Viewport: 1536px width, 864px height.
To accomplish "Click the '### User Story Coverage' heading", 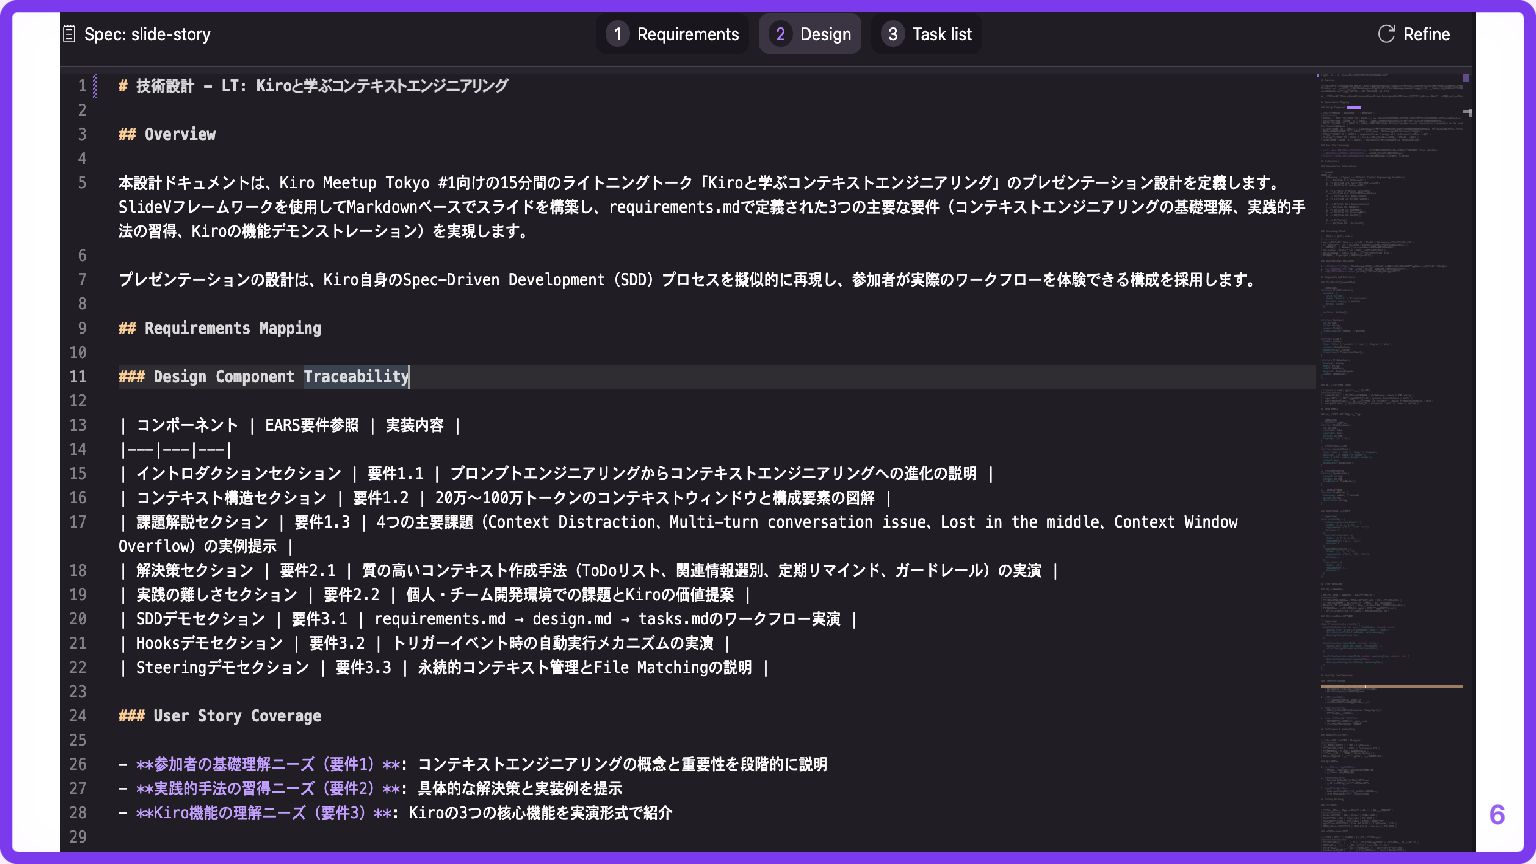I will [220, 716].
